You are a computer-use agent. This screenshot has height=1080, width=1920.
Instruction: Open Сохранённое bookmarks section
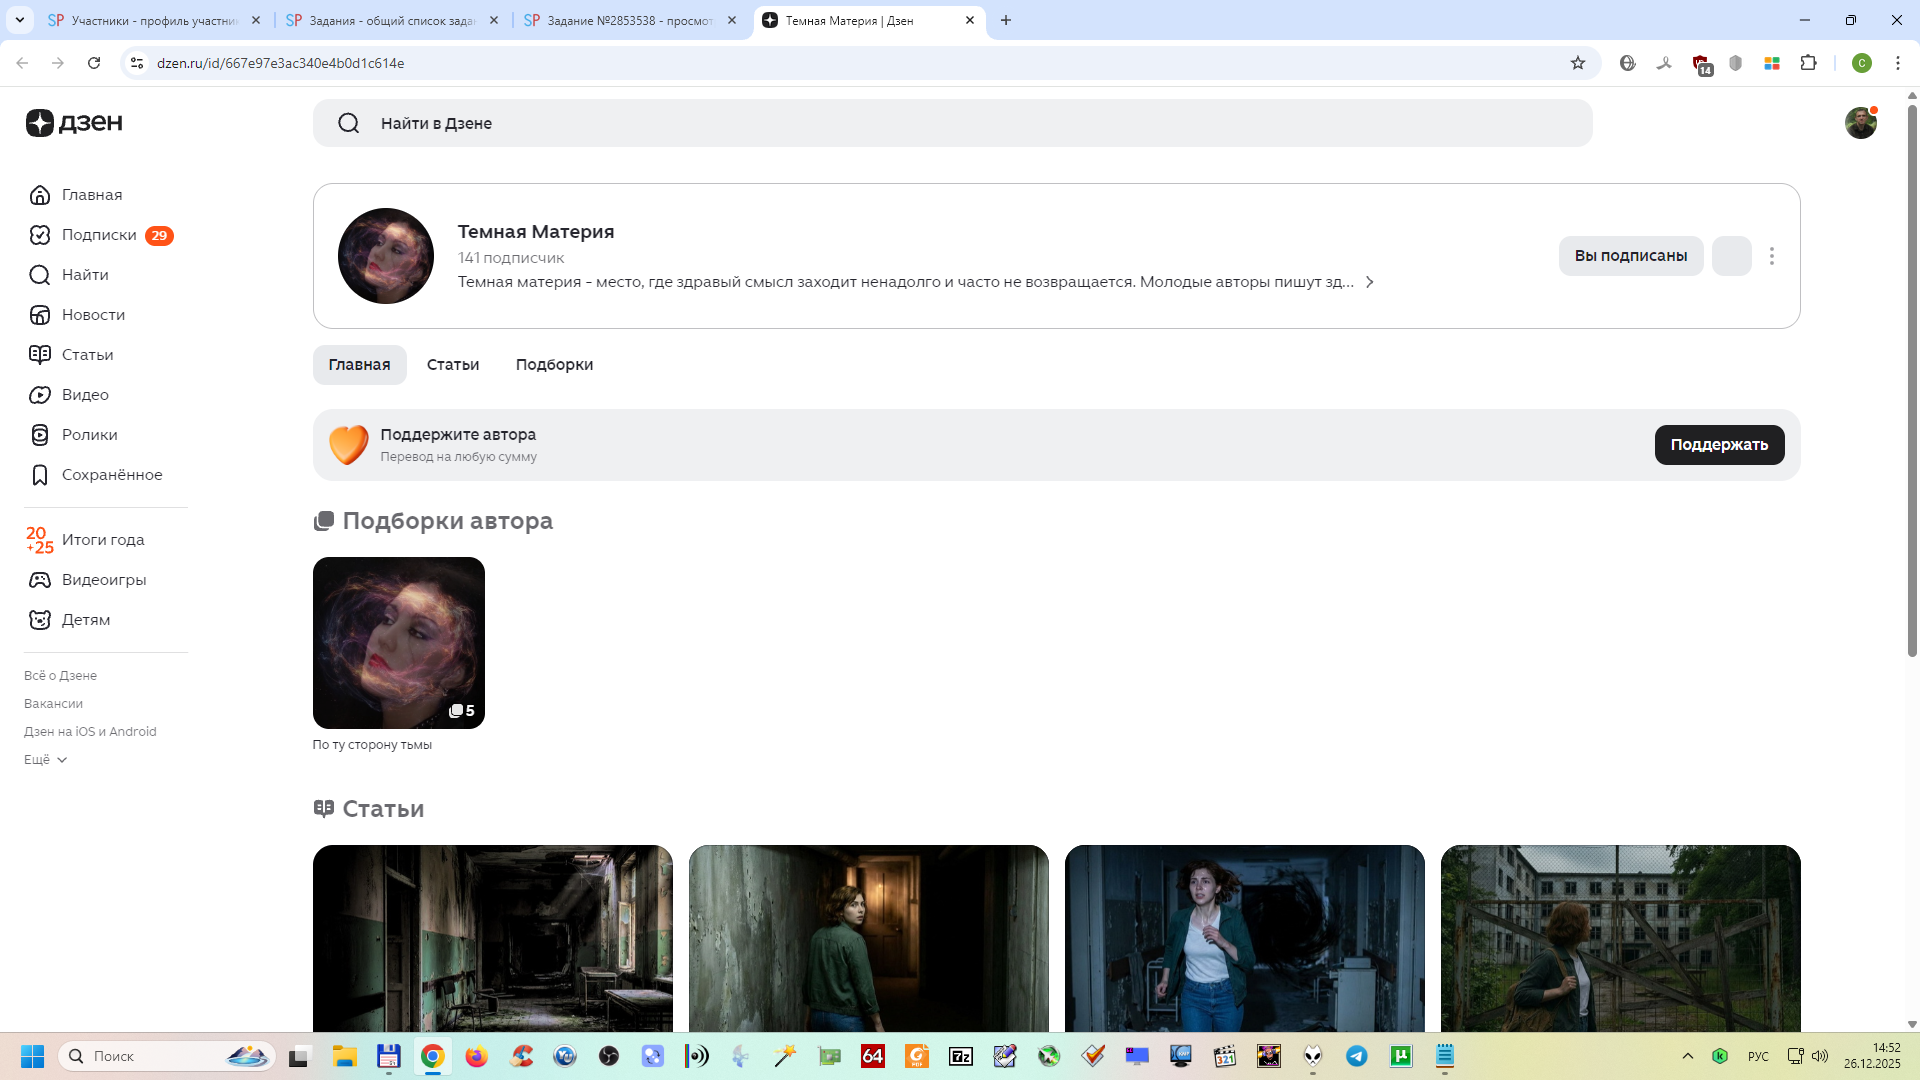coord(111,475)
